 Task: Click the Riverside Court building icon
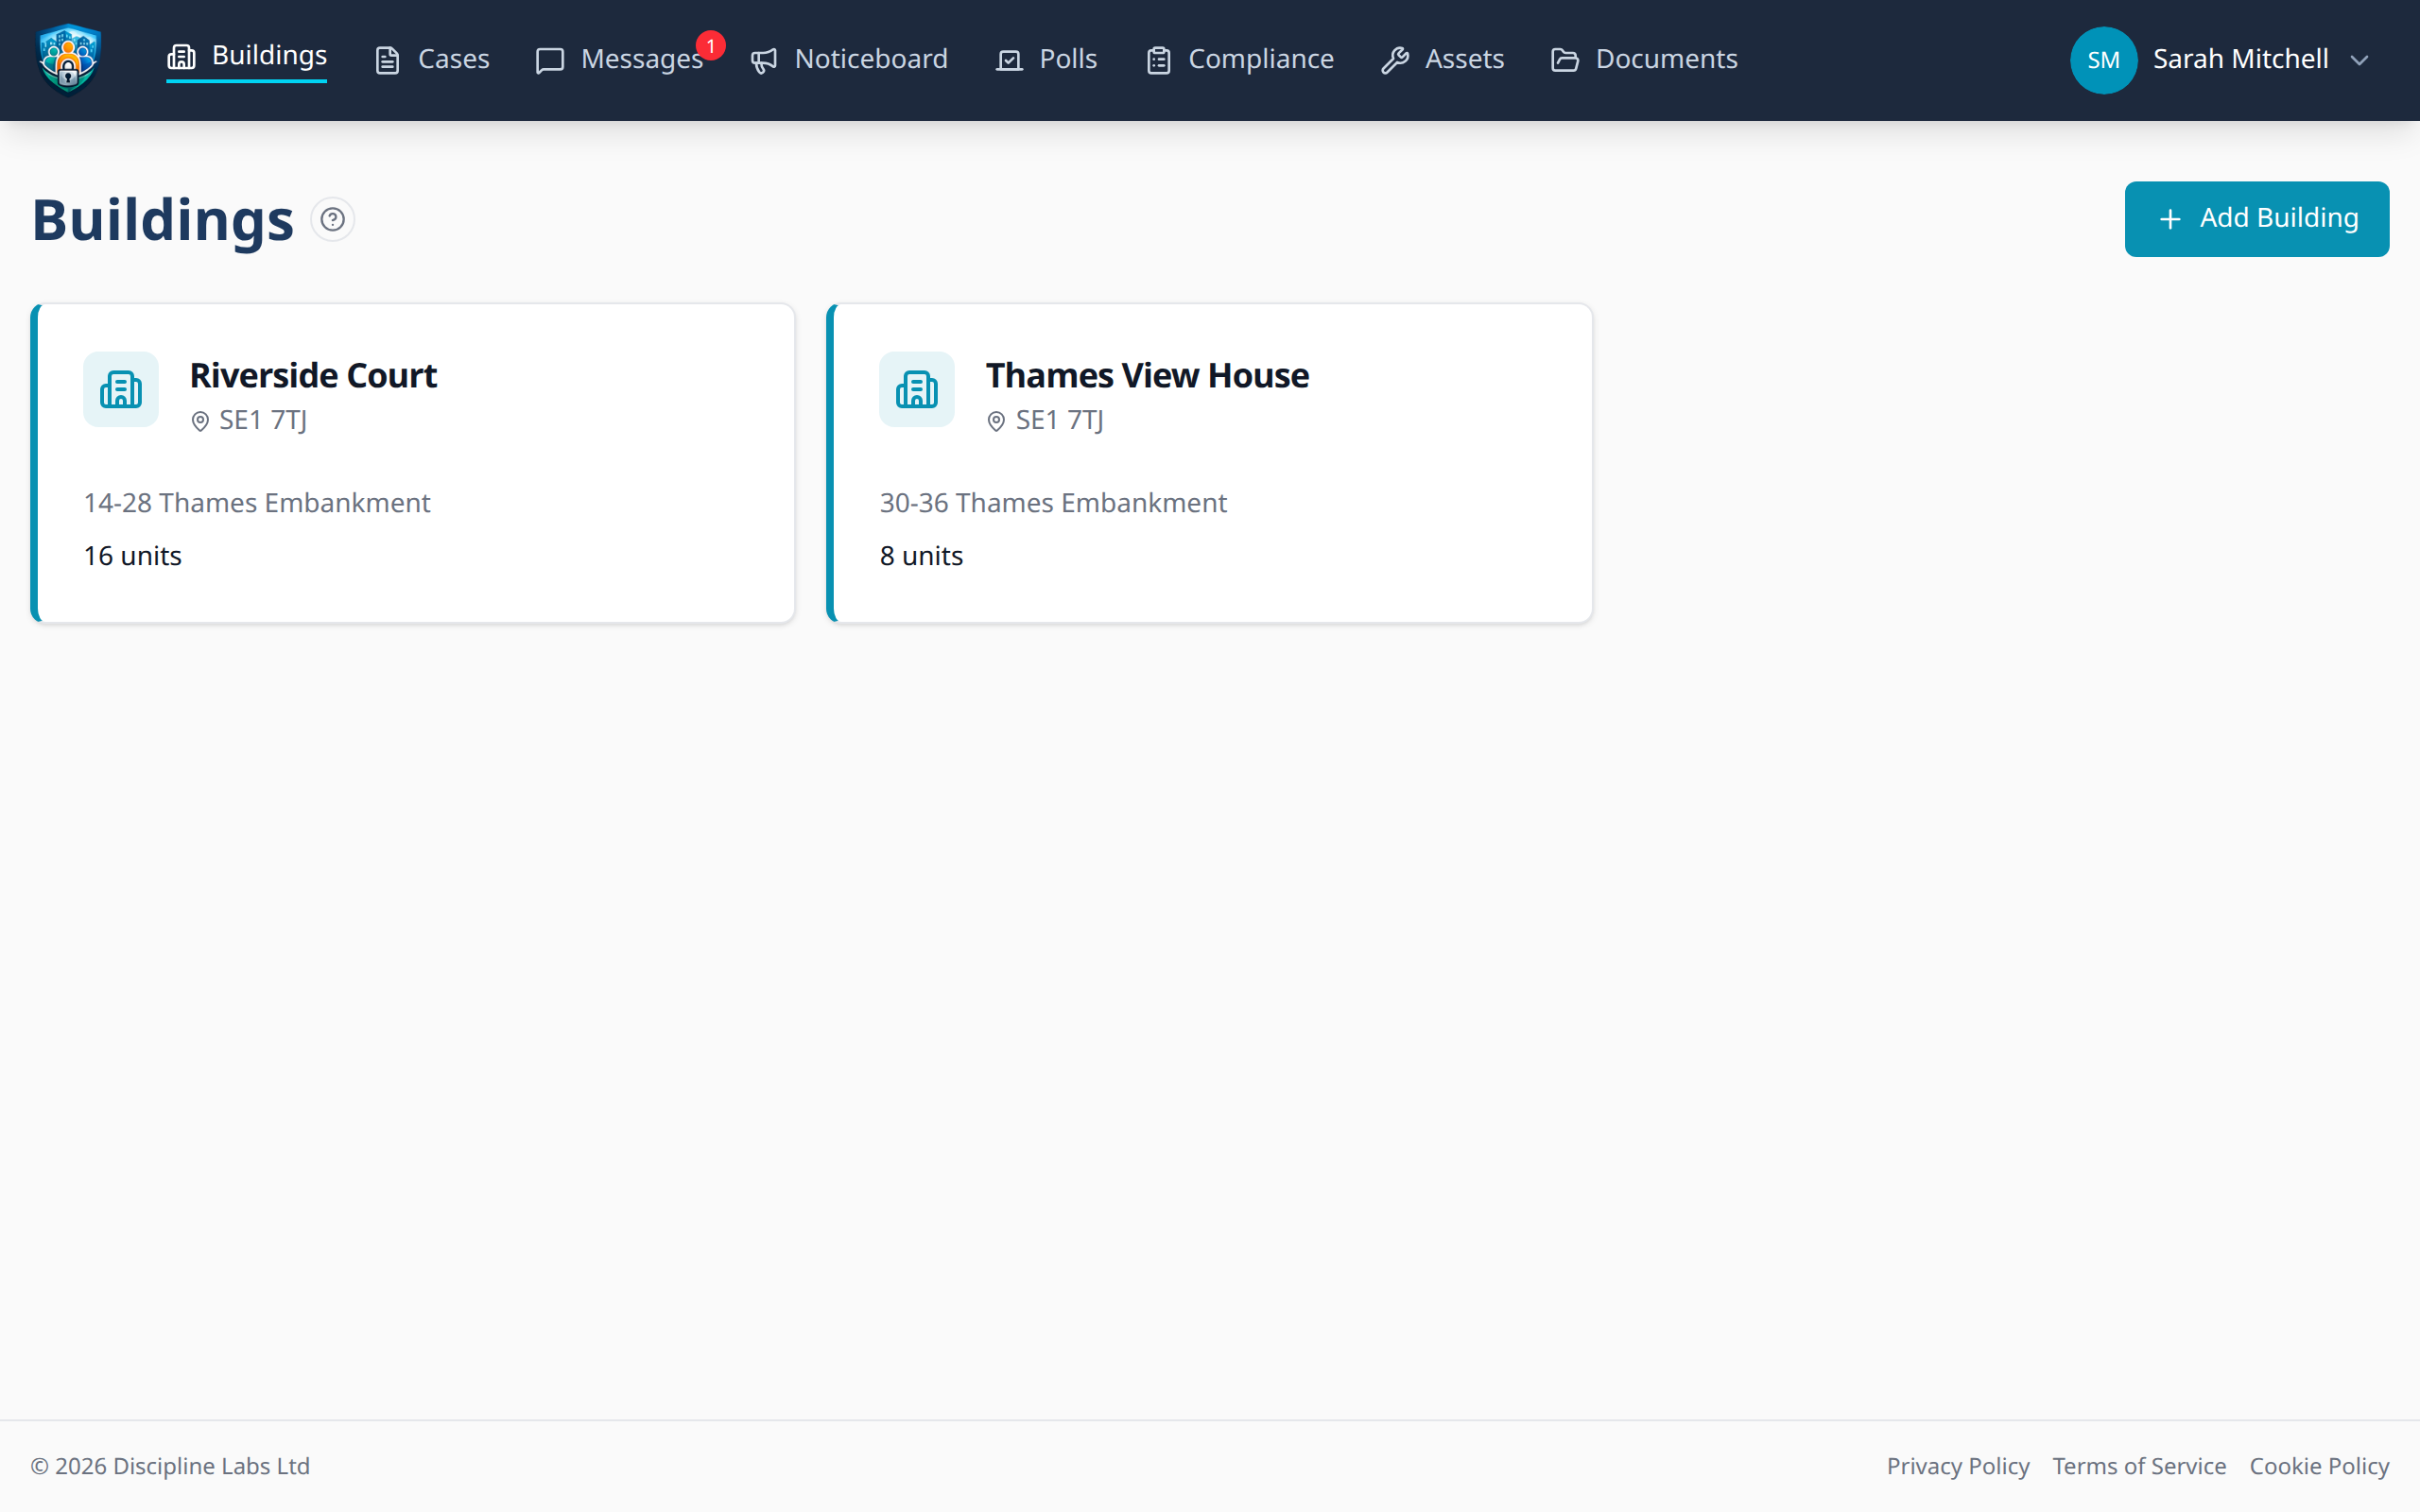coord(121,389)
